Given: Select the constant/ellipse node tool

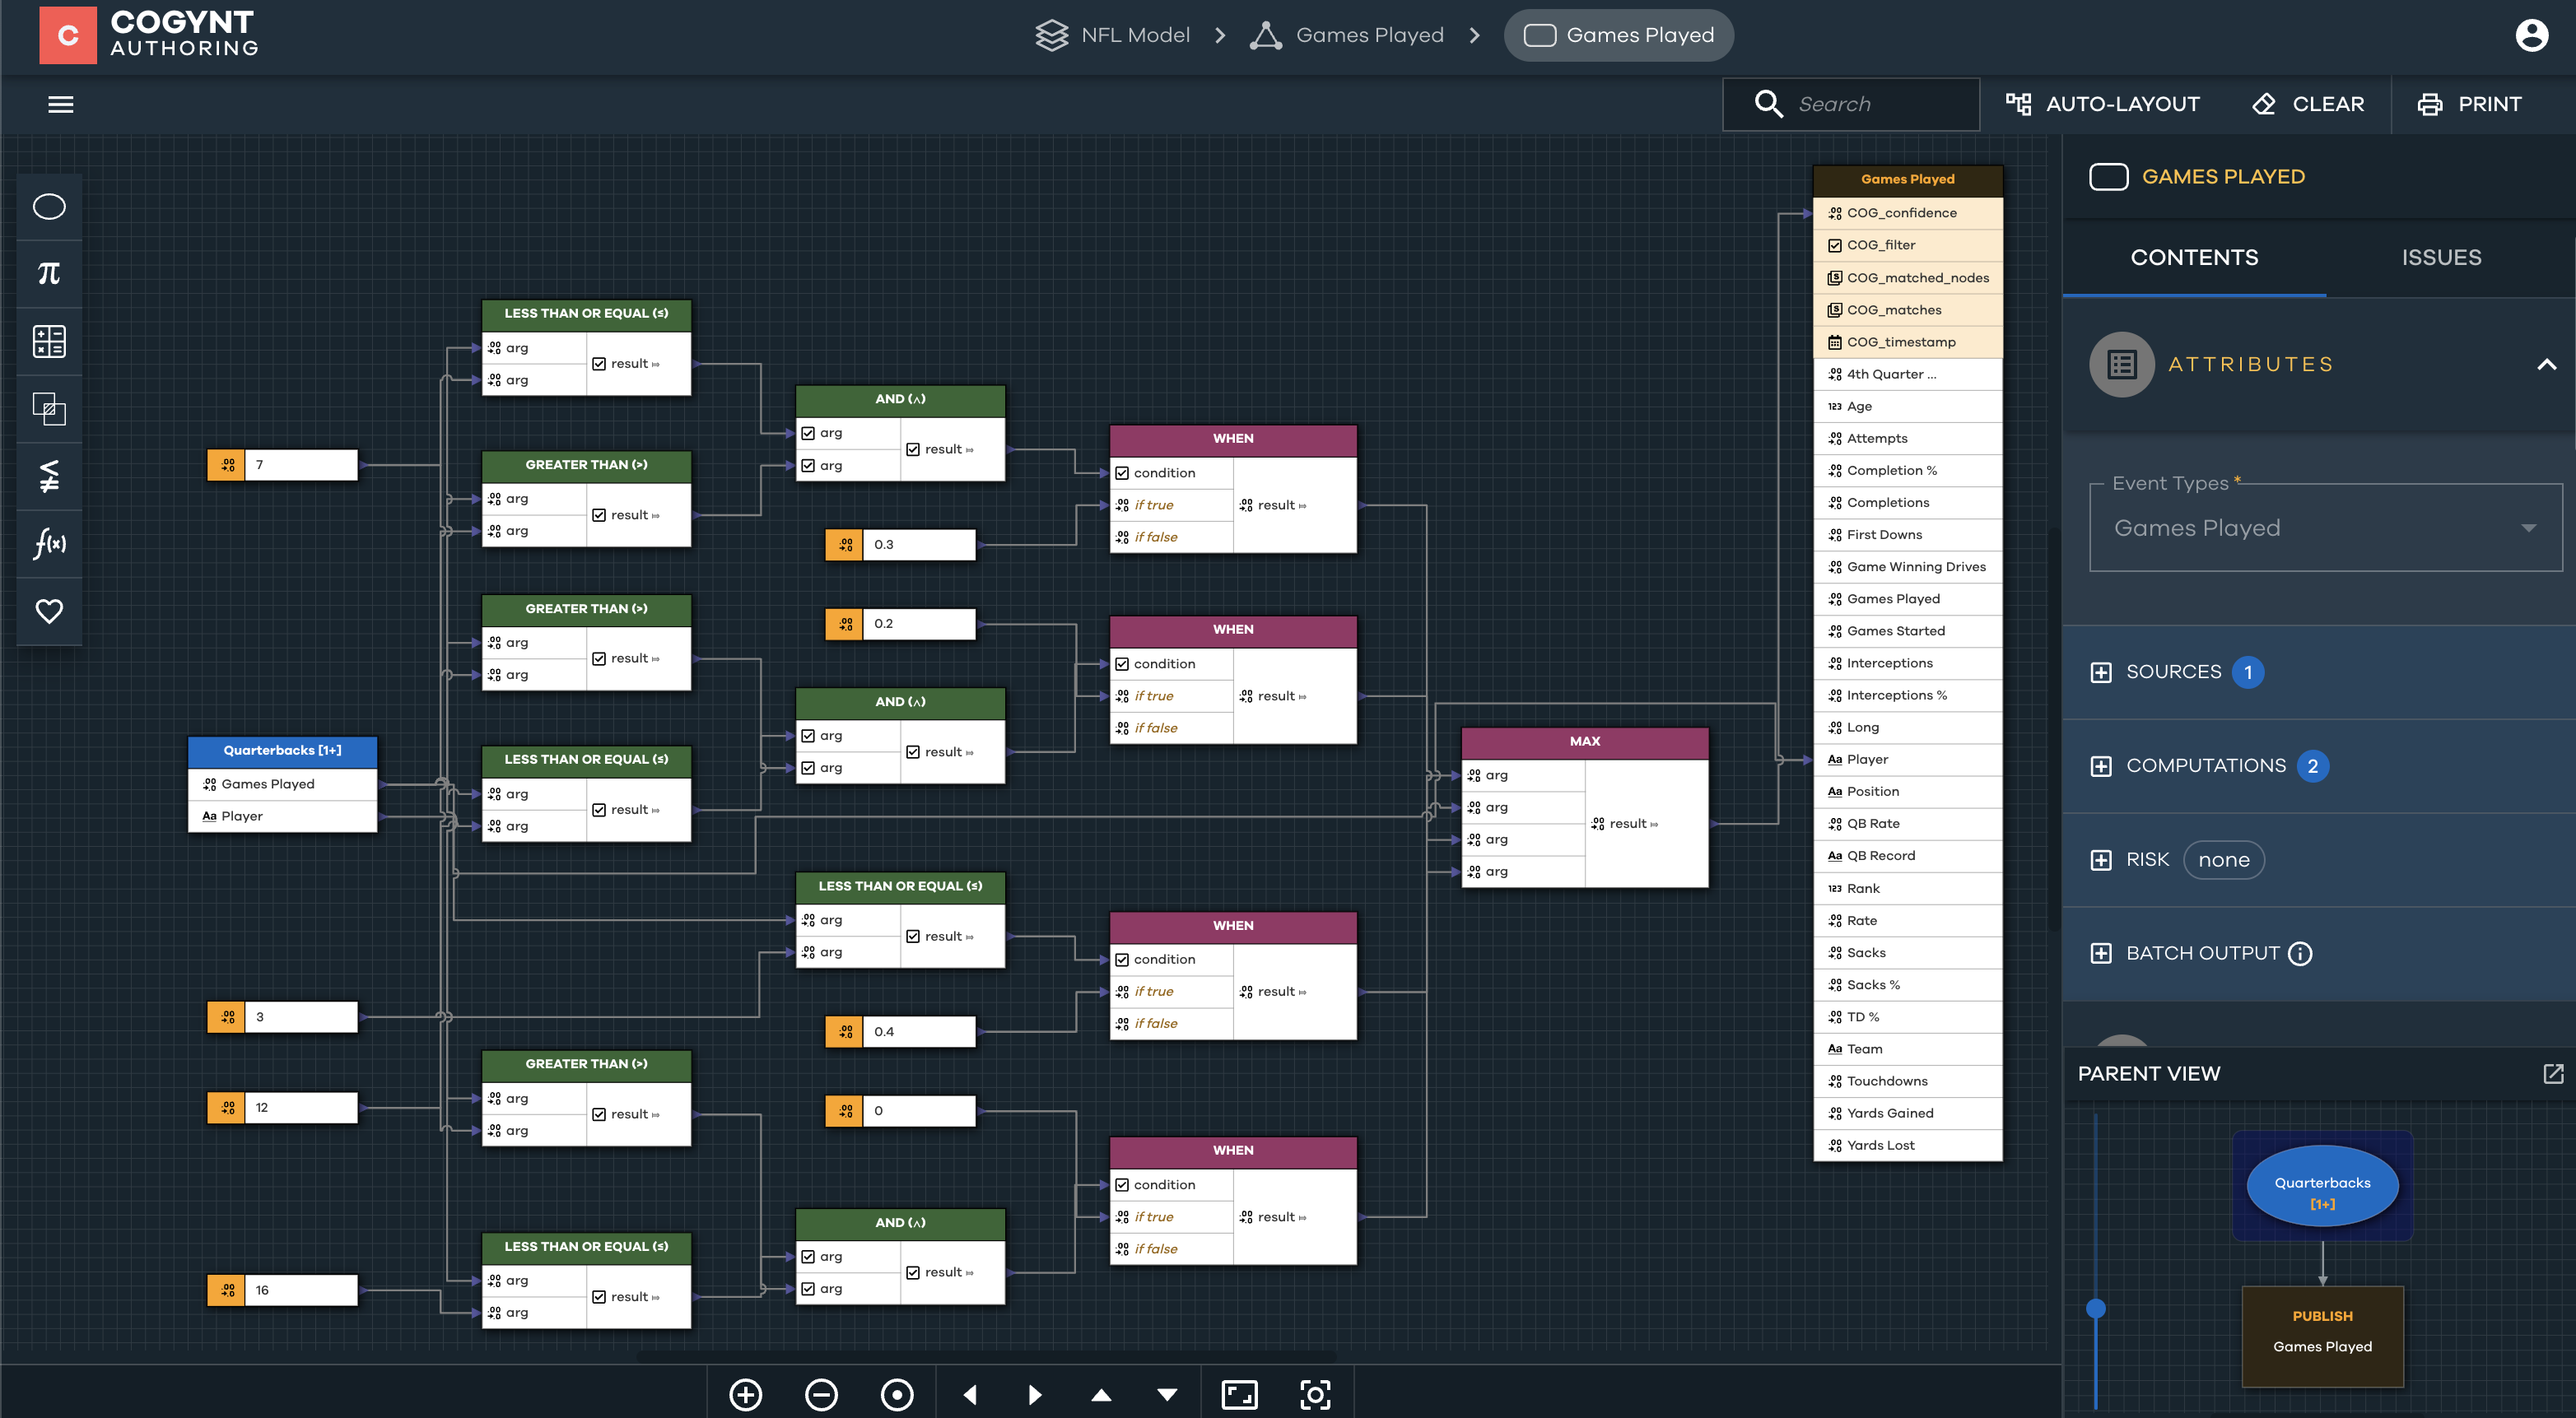Looking at the screenshot, I should (48, 207).
